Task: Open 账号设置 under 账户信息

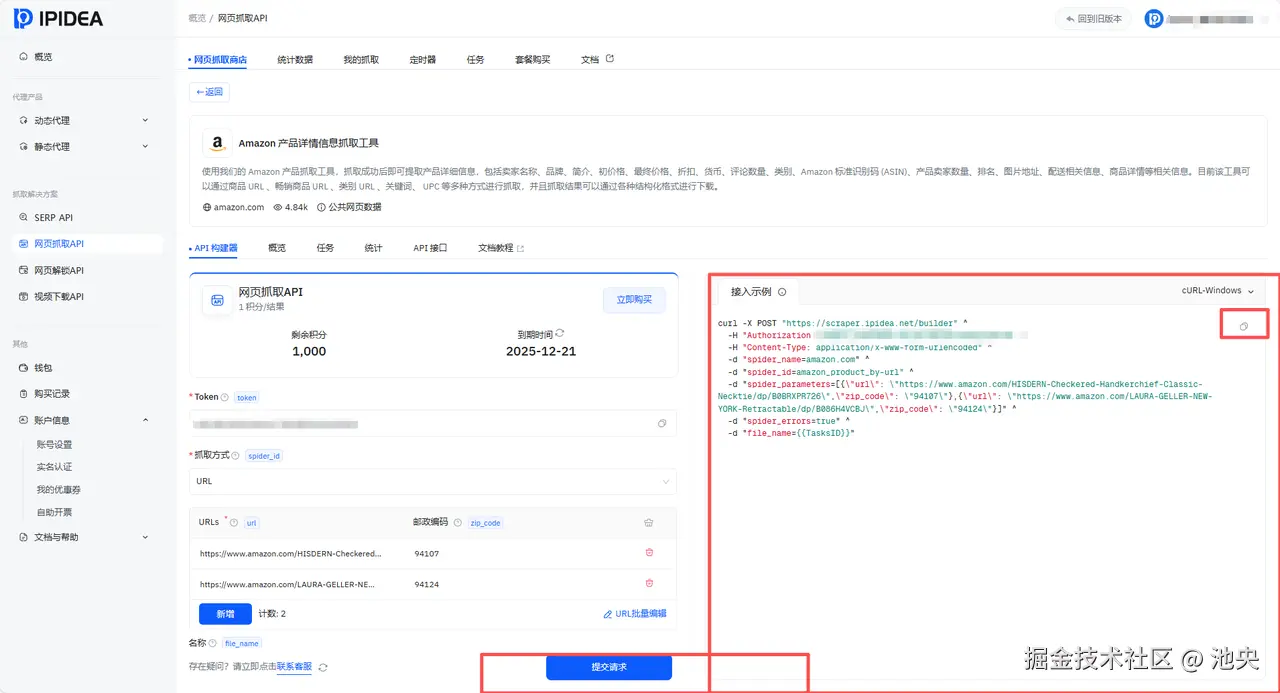Action: coord(54,444)
